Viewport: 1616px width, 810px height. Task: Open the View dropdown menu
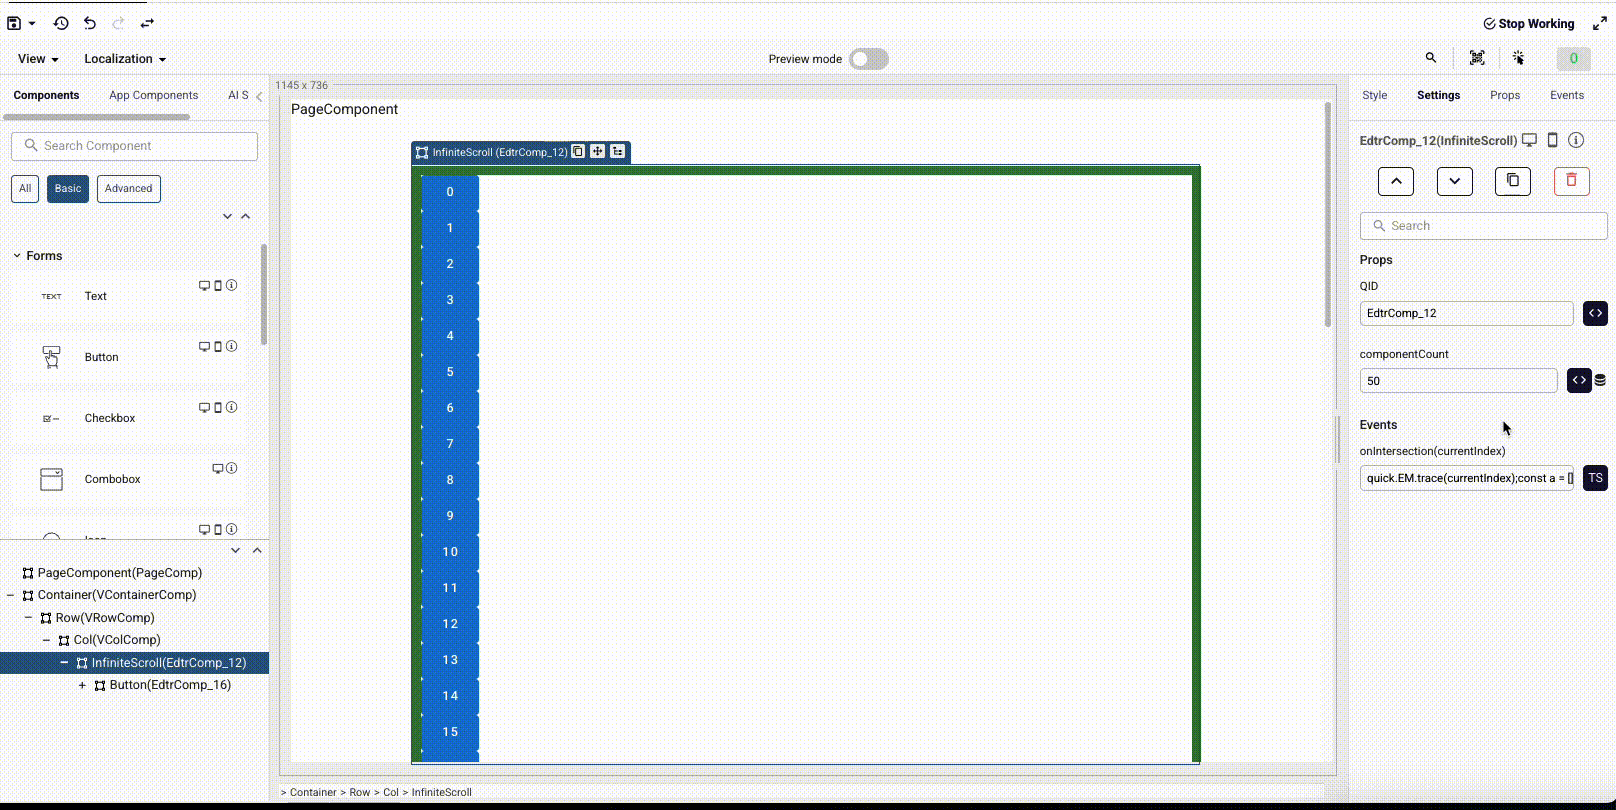point(38,59)
